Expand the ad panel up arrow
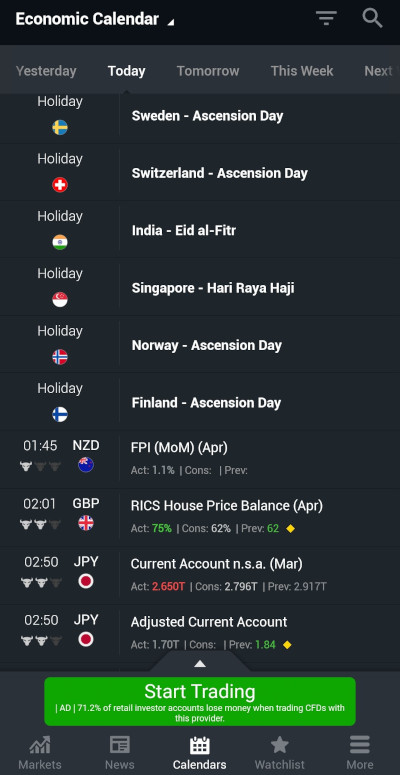 [200, 664]
